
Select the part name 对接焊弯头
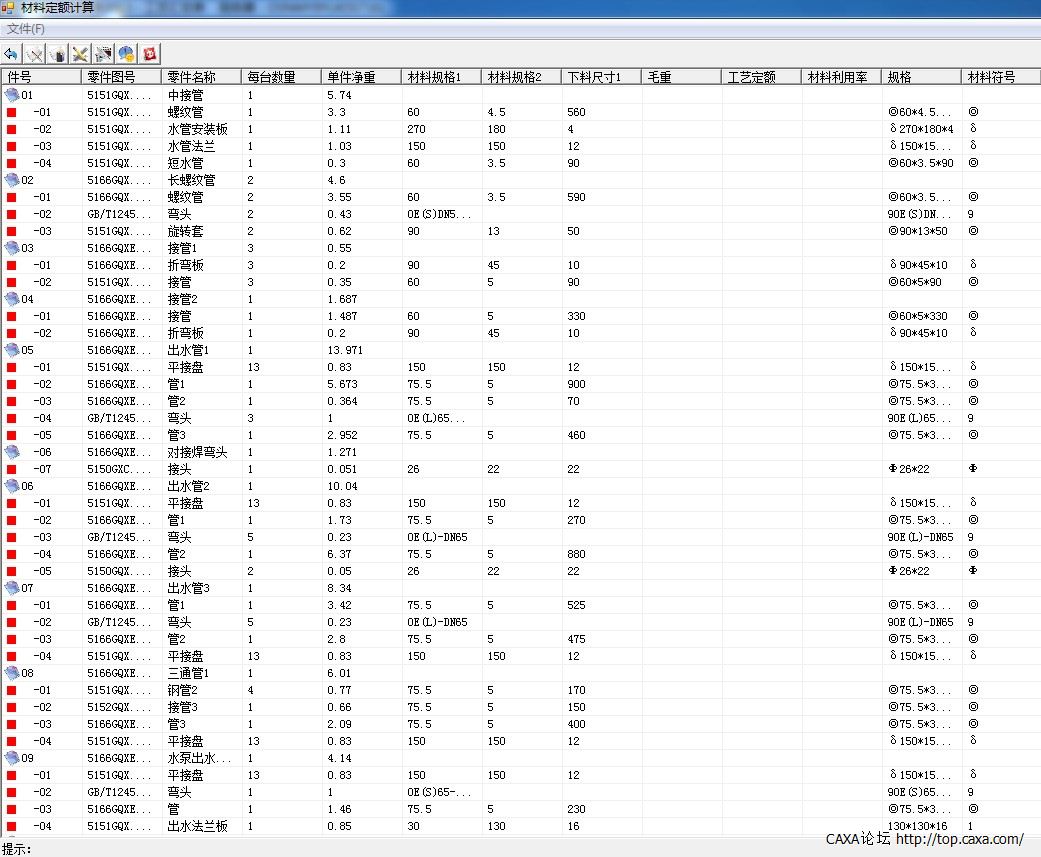tap(197, 452)
